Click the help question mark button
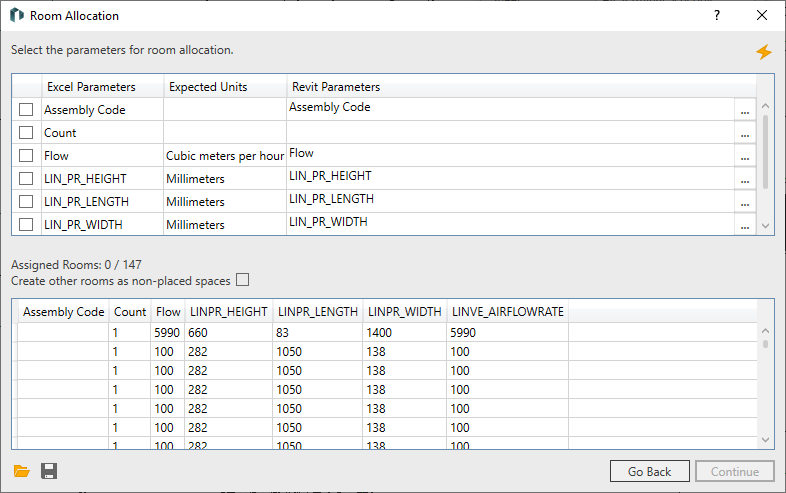 717,16
